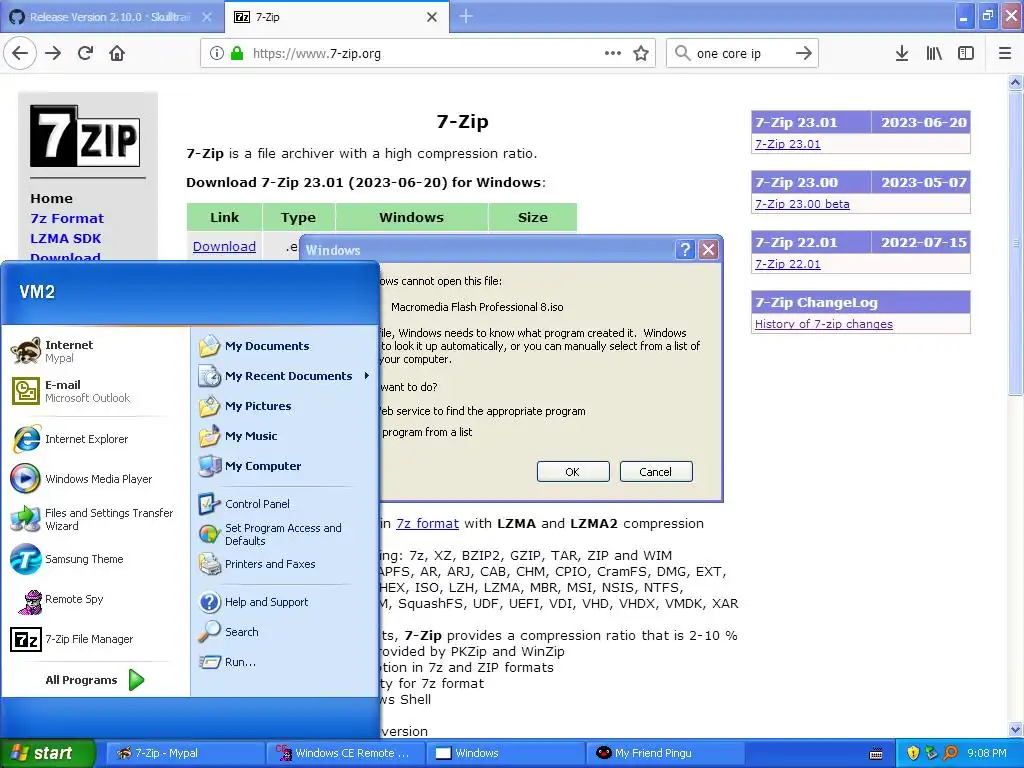Click the Windows Start button
The height and width of the screenshot is (768, 1024).
click(x=48, y=753)
